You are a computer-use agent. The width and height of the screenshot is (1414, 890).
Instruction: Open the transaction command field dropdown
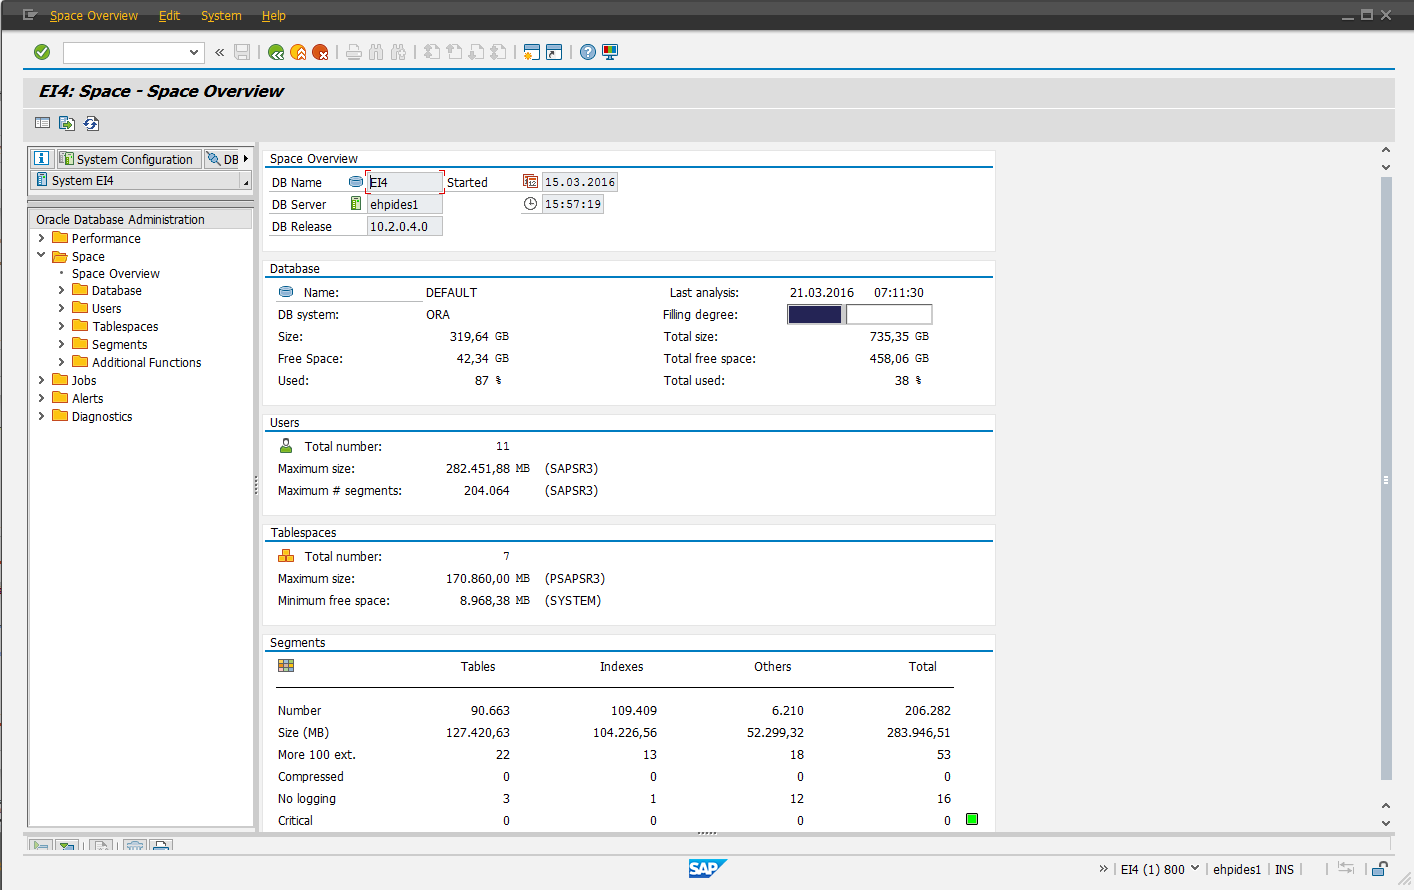click(194, 52)
